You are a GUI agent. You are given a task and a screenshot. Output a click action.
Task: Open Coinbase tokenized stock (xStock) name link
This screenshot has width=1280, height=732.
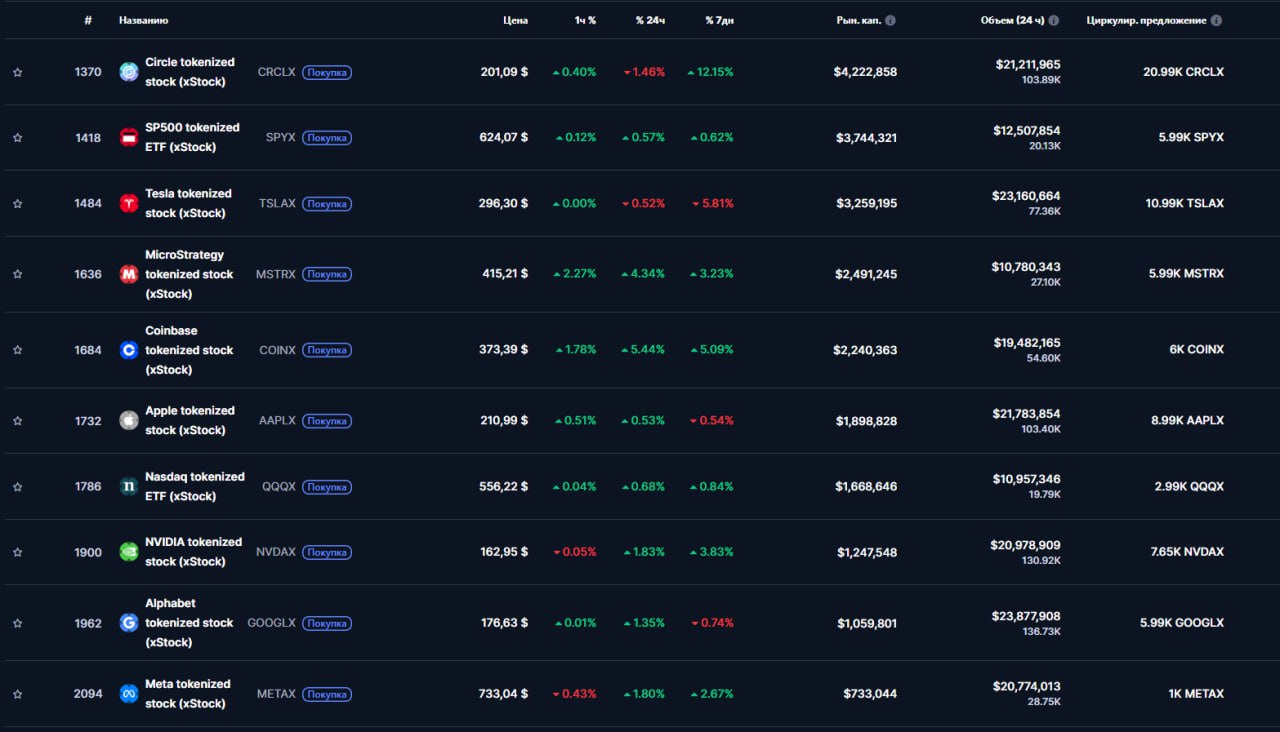tap(189, 350)
